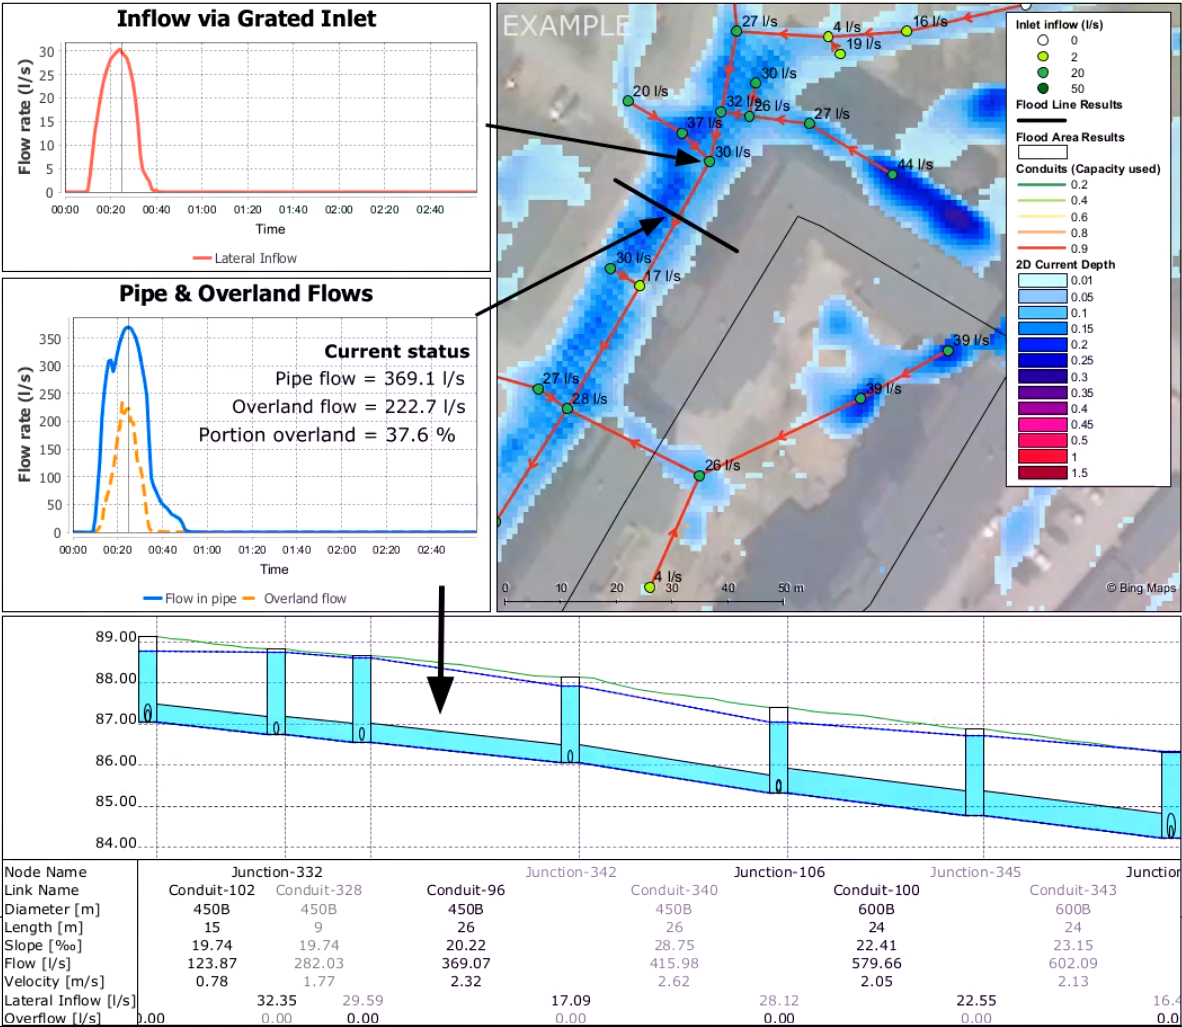The width and height of the screenshot is (1182, 1027).
Task: Click the 1.5 depth red color swatch
Action: coord(1042,473)
